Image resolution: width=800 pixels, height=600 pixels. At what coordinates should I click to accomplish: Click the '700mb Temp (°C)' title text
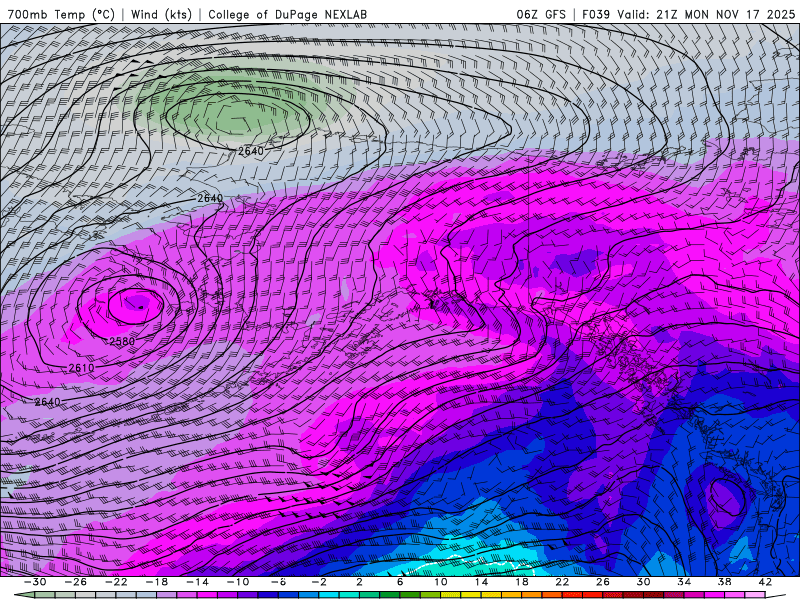[x=61, y=14]
